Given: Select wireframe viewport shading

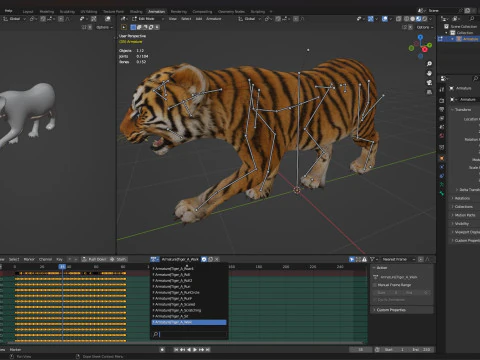Looking at the screenshot, I should pyautogui.click(x=407, y=19).
